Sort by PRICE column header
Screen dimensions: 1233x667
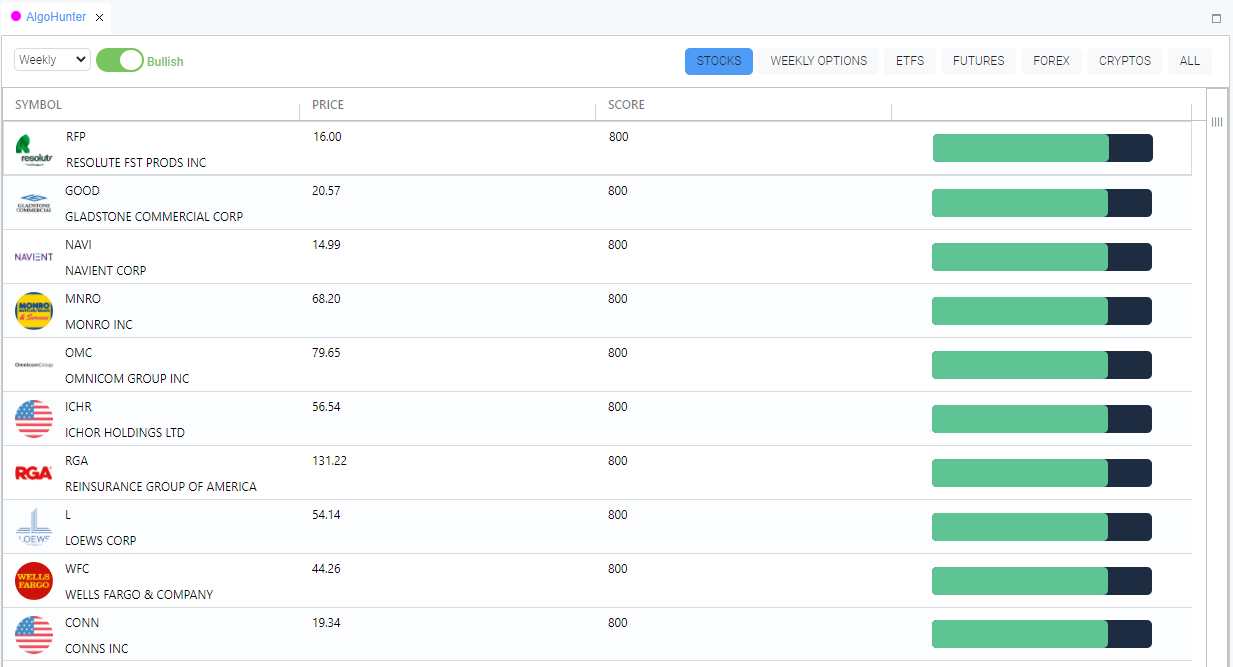coord(328,105)
